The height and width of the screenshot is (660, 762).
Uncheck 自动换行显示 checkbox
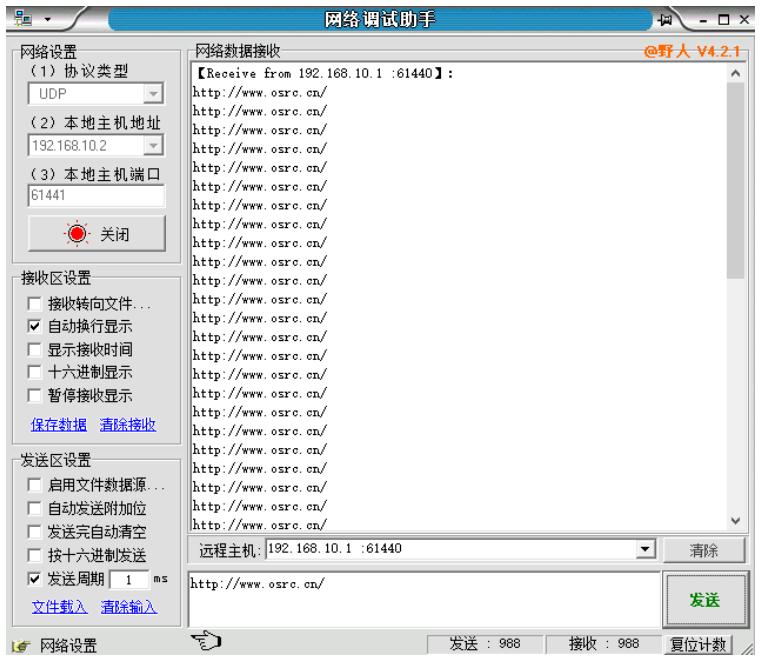pyautogui.click(x=35, y=326)
